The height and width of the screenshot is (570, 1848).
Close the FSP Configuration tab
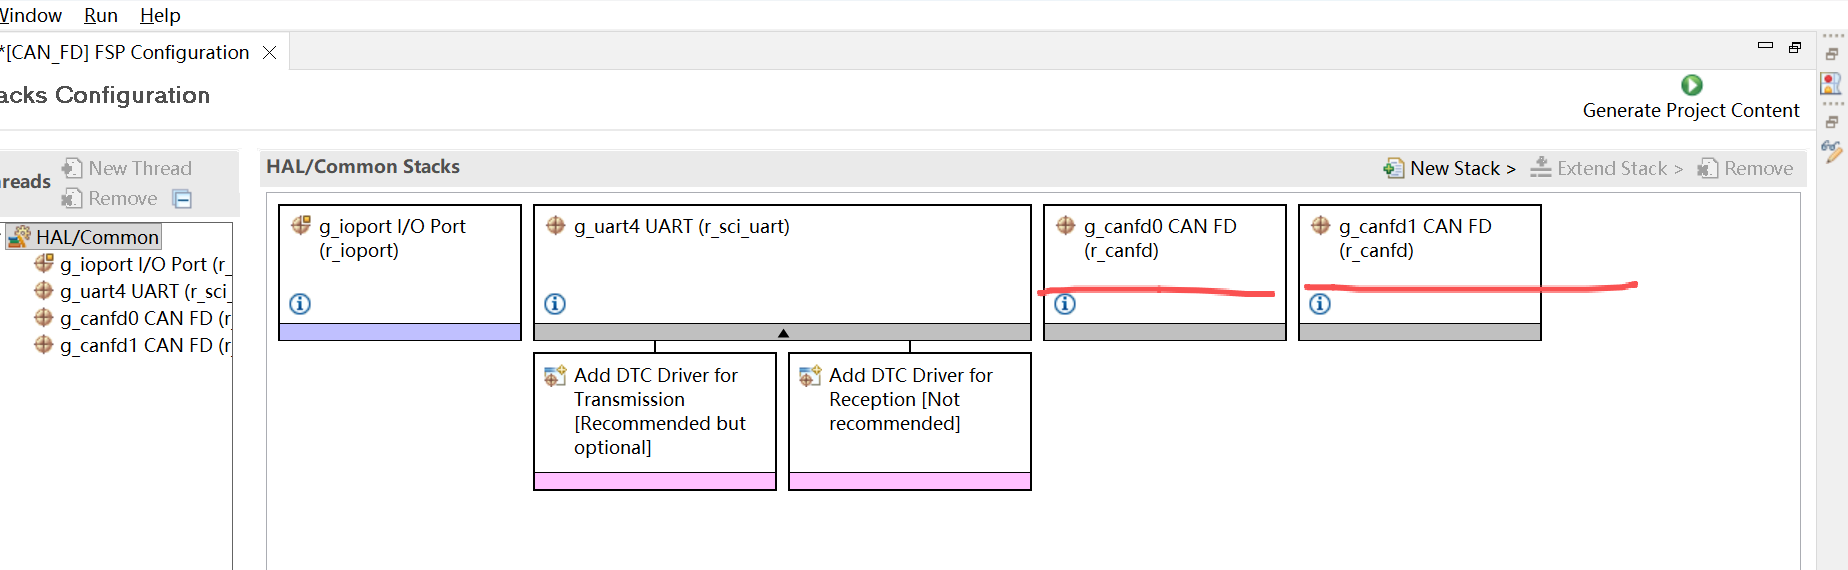(x=269, y=52)
